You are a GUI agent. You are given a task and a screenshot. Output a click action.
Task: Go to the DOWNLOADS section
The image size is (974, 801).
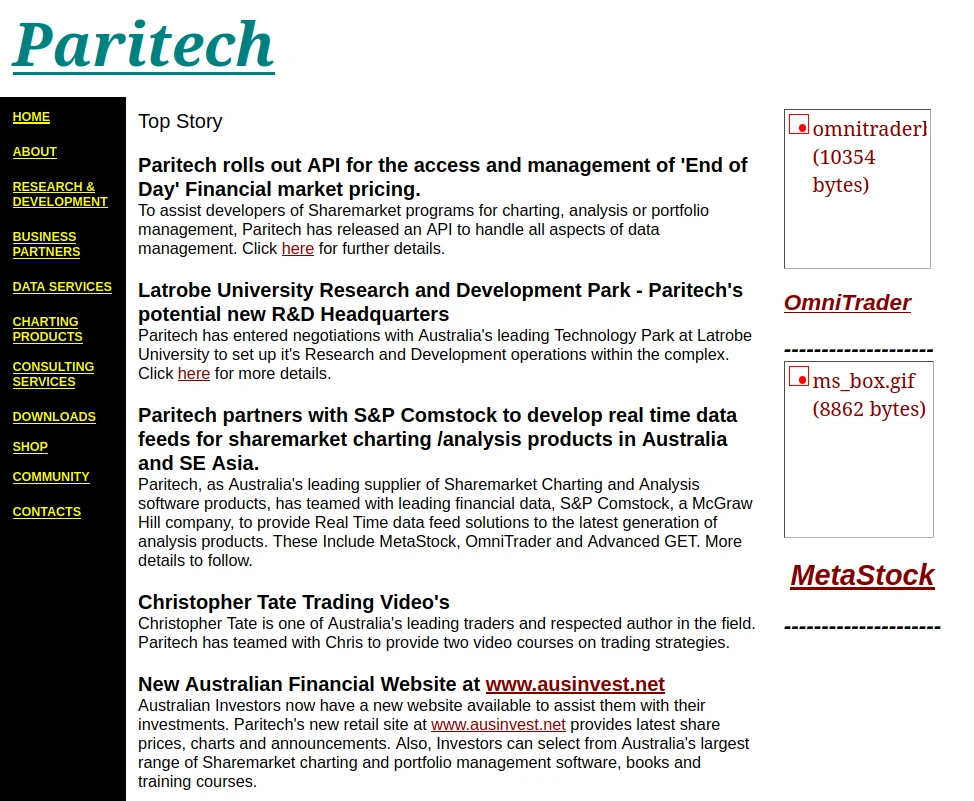[54, 417]
